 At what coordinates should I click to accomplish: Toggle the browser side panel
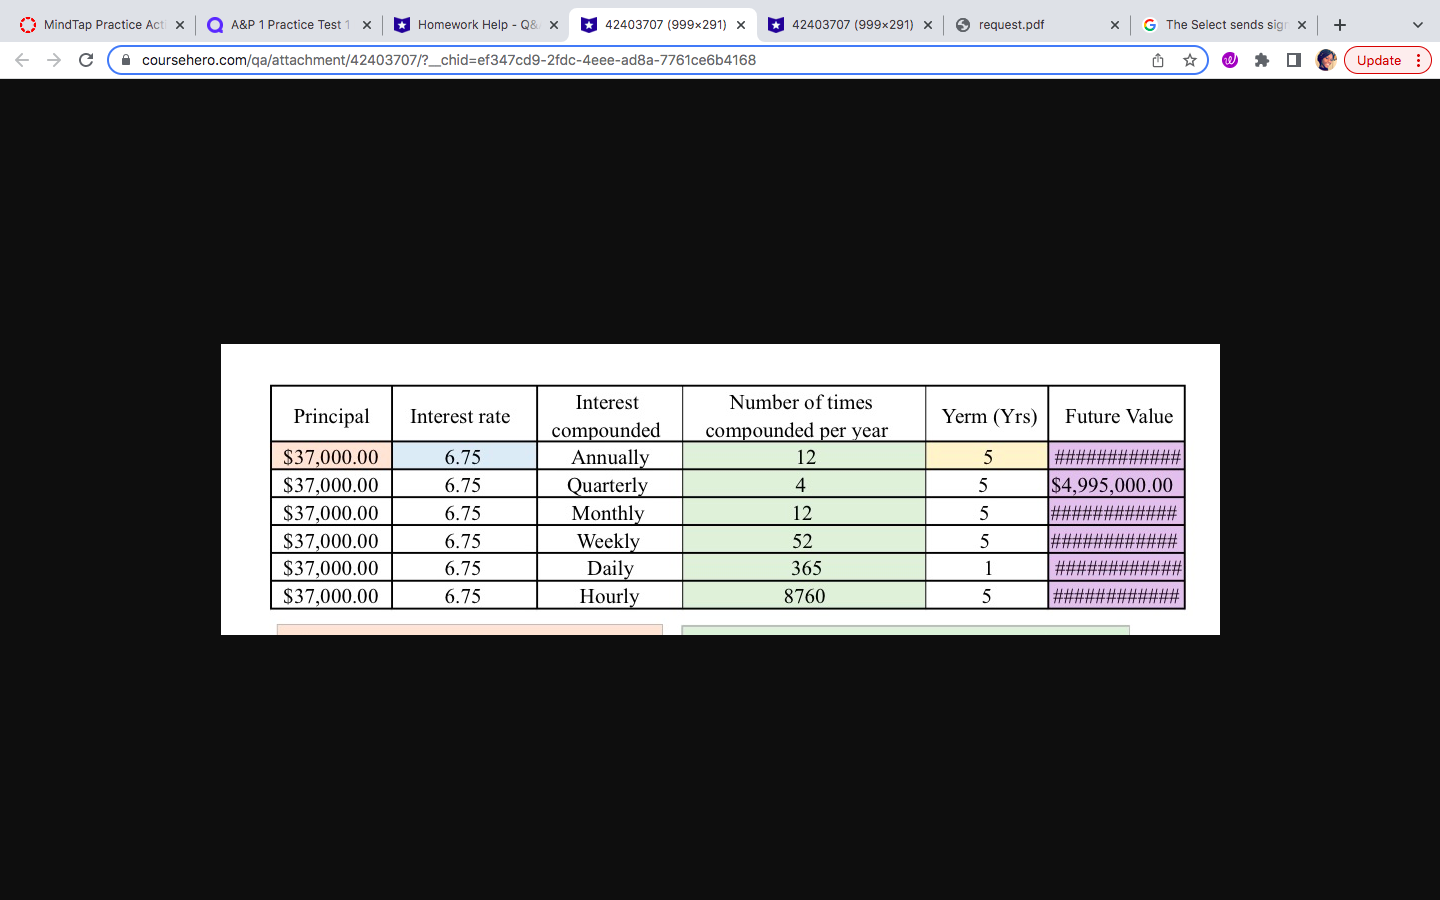(x=1294, y=60)
